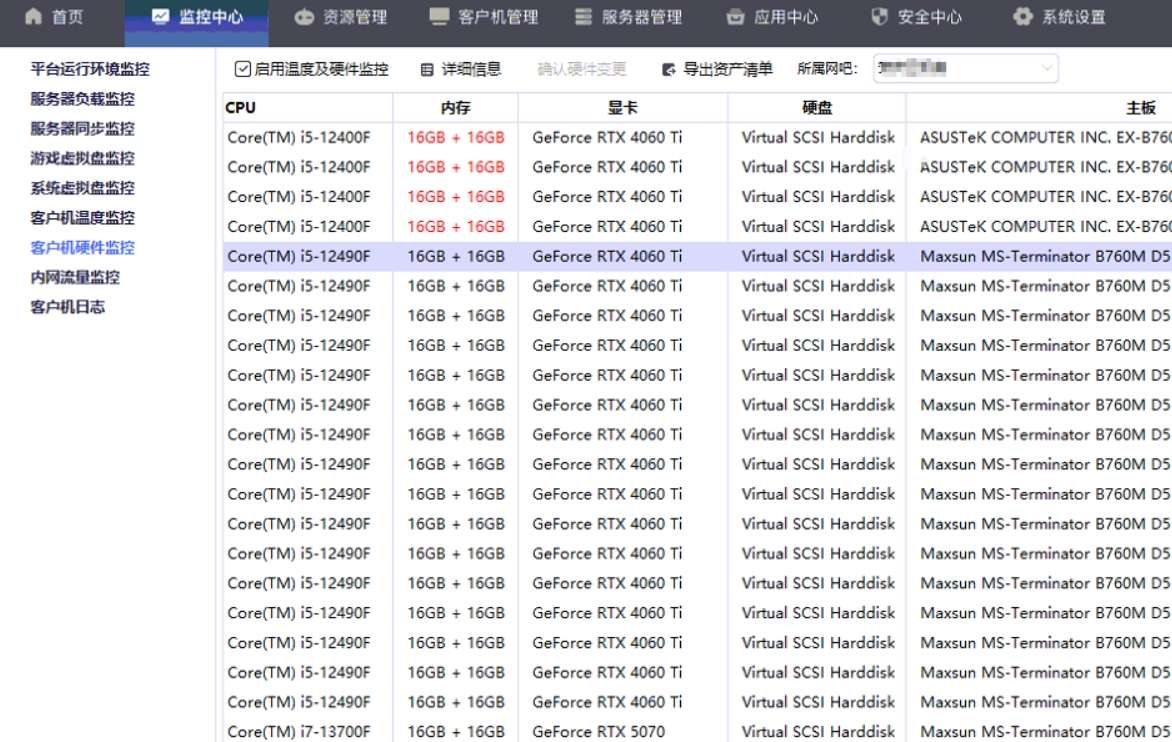Open 安全中心 tab
1172x742 pixels.
click(x=916, y=16)
